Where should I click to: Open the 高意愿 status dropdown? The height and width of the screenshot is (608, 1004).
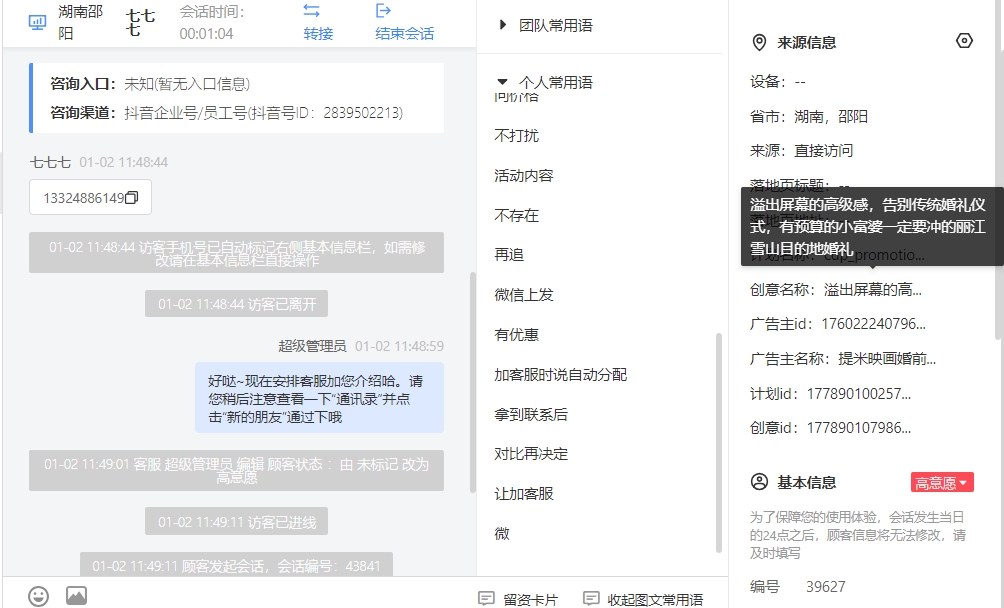point(942,483)
